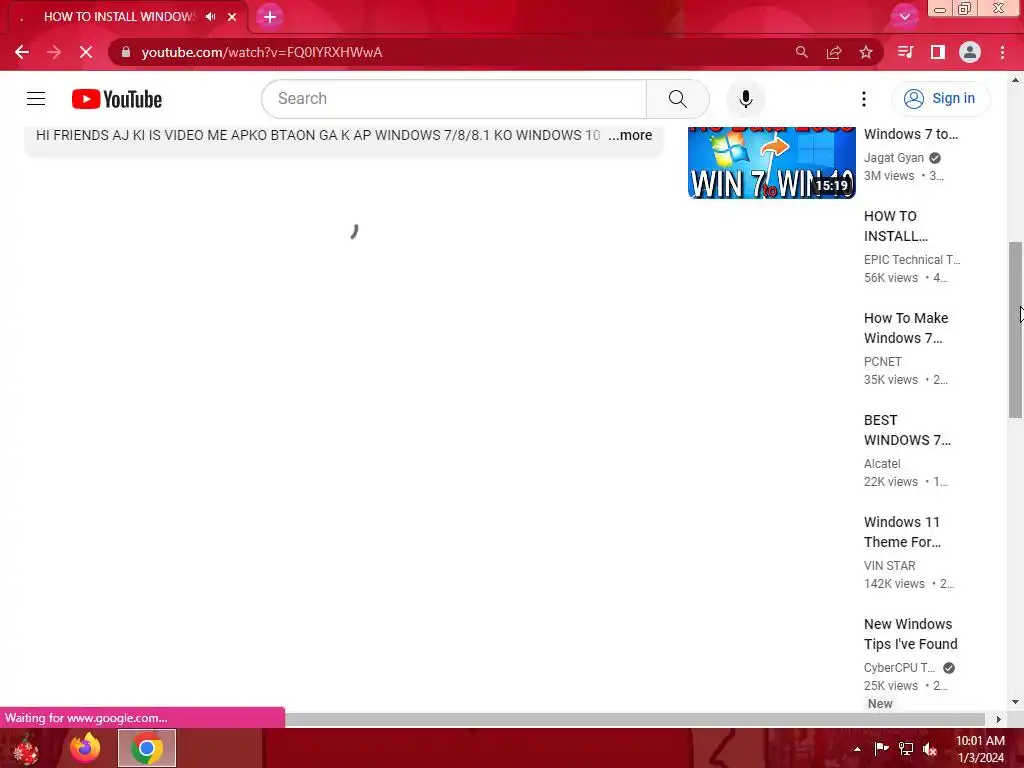
Task: Show hidden tray icons arrow
Action: coord(857,749)
